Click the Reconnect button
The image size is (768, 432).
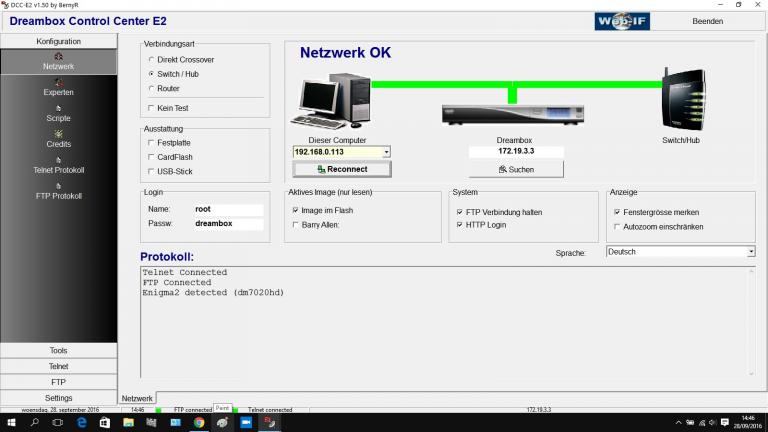coord(342,169)
